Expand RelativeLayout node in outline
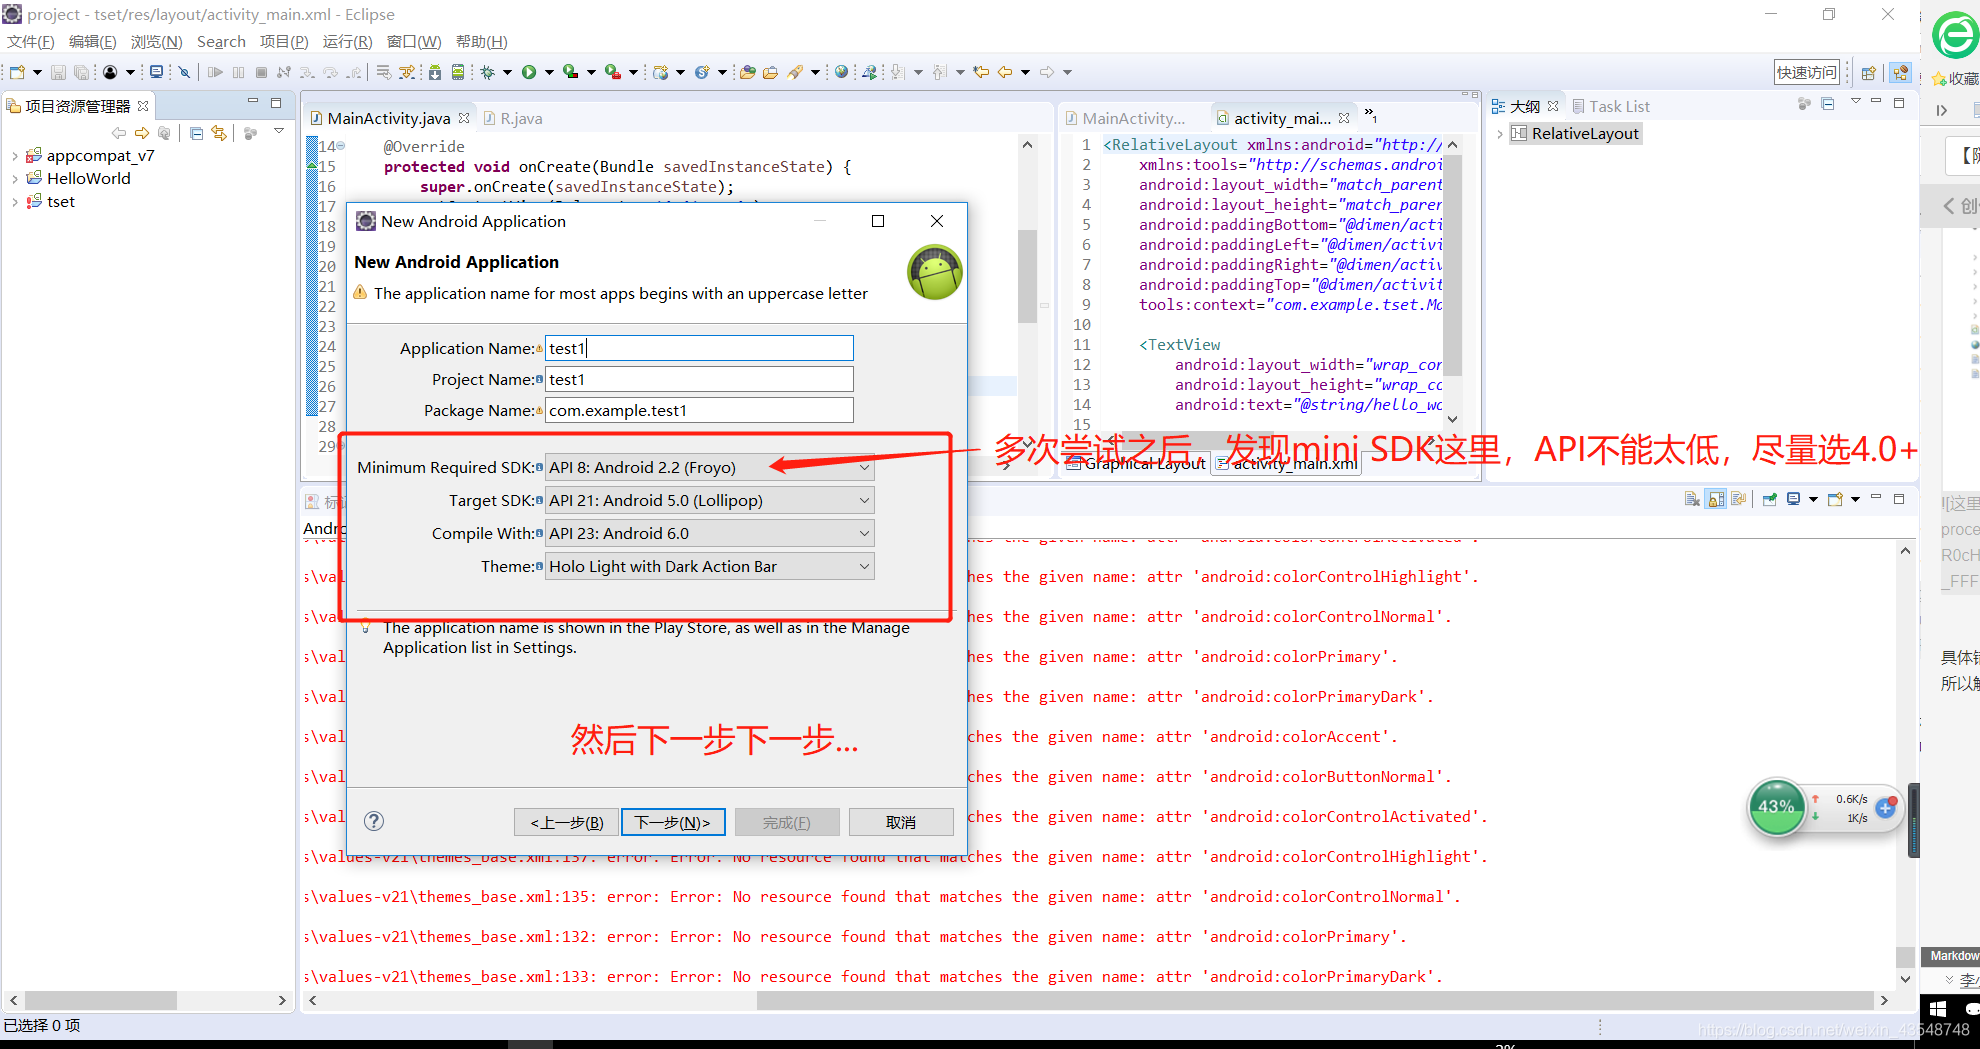1980x1049 pixels. [1499, 134]
